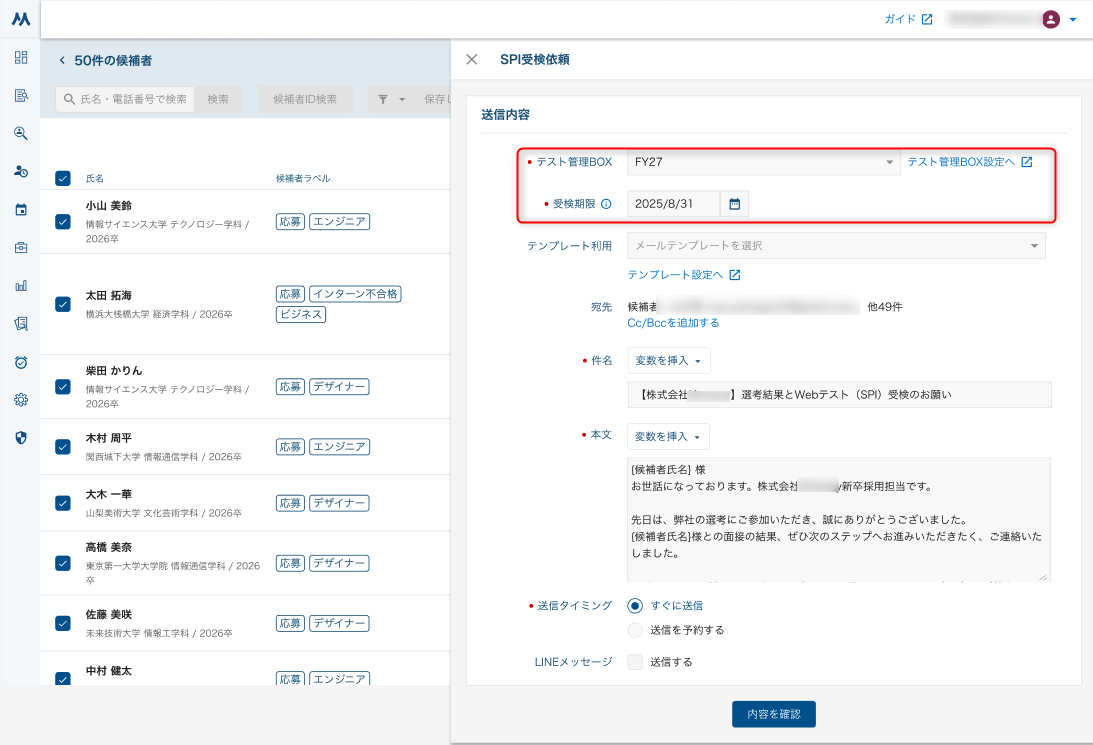Open the date picker calendar icon for 受検期限
1093x745 pixels.
(735, 204)
